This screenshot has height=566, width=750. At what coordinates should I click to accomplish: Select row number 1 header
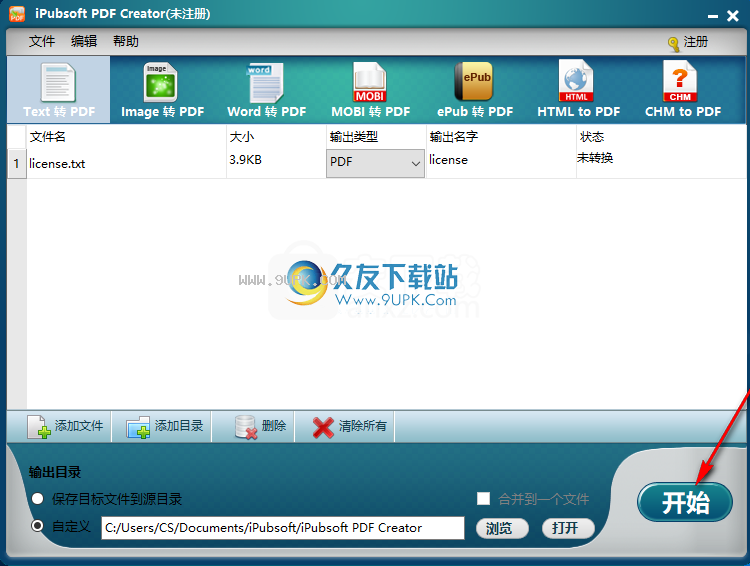pos(17,163)
